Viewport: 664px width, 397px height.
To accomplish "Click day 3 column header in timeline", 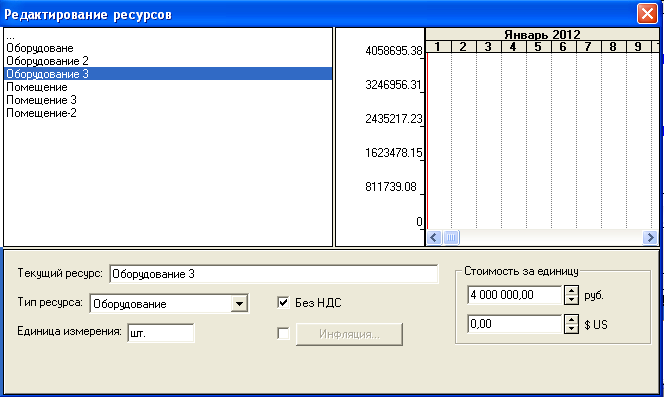I will (x=488, y=47).
